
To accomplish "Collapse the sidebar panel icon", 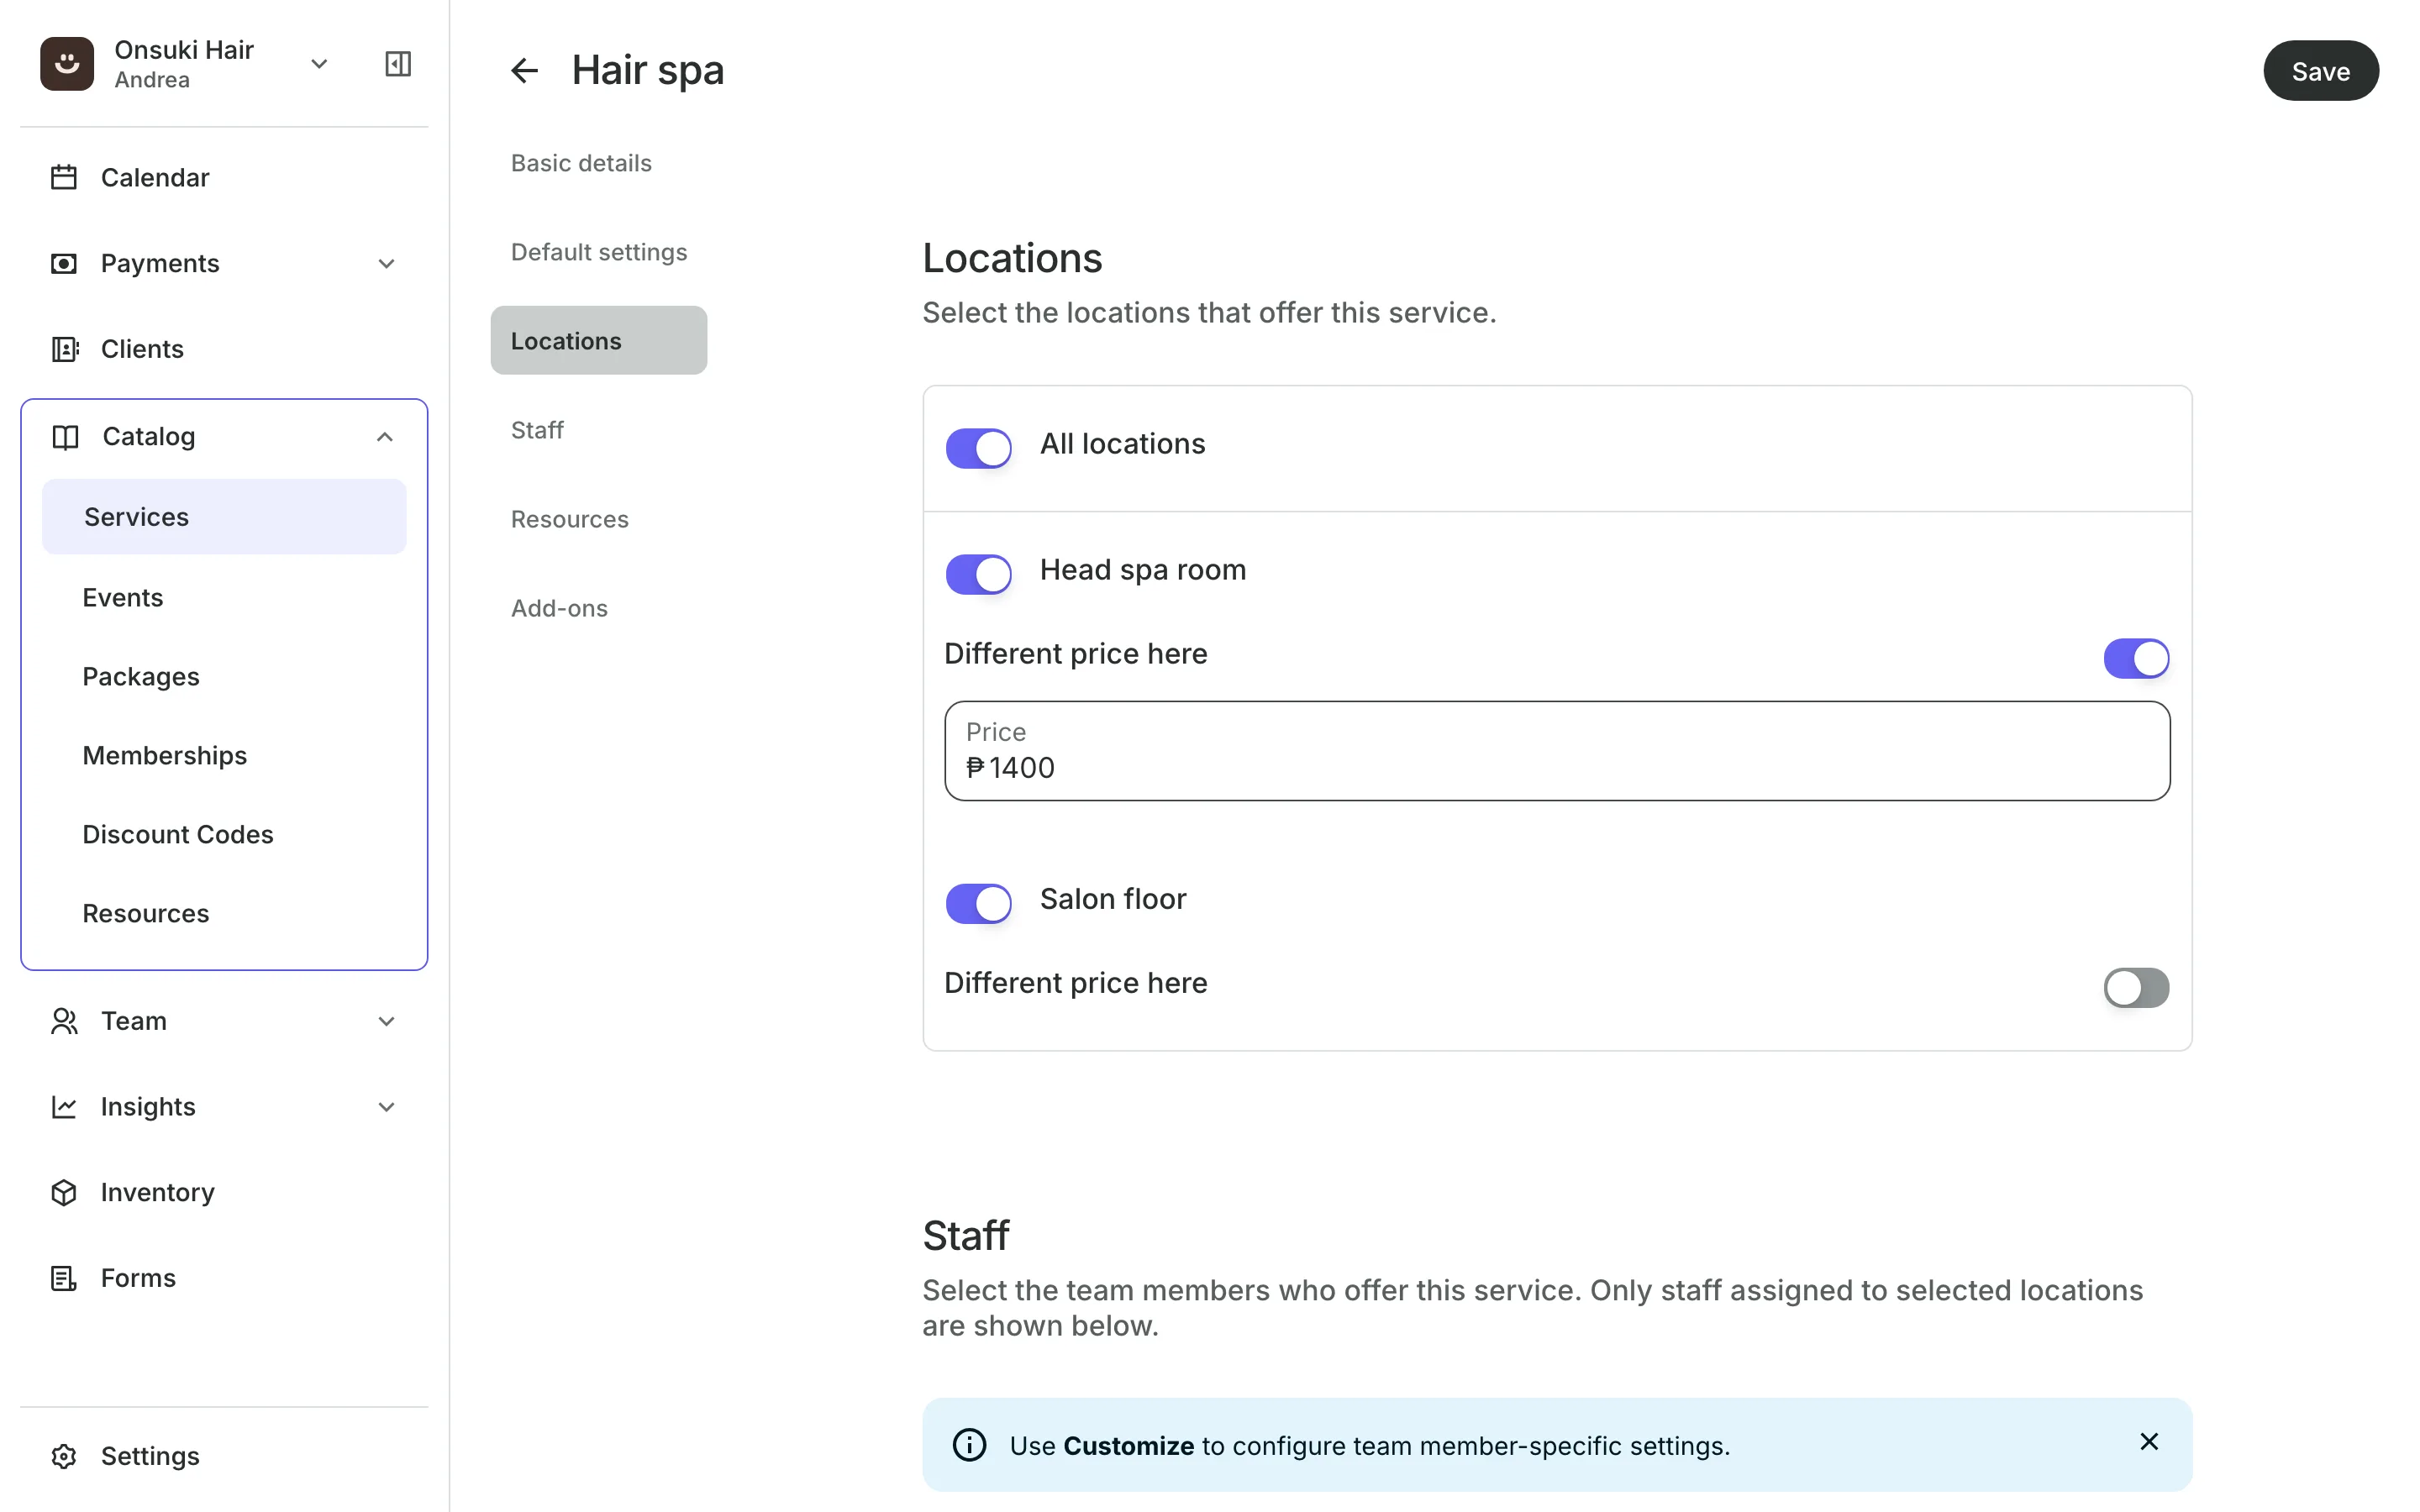I will click(398, 64).
